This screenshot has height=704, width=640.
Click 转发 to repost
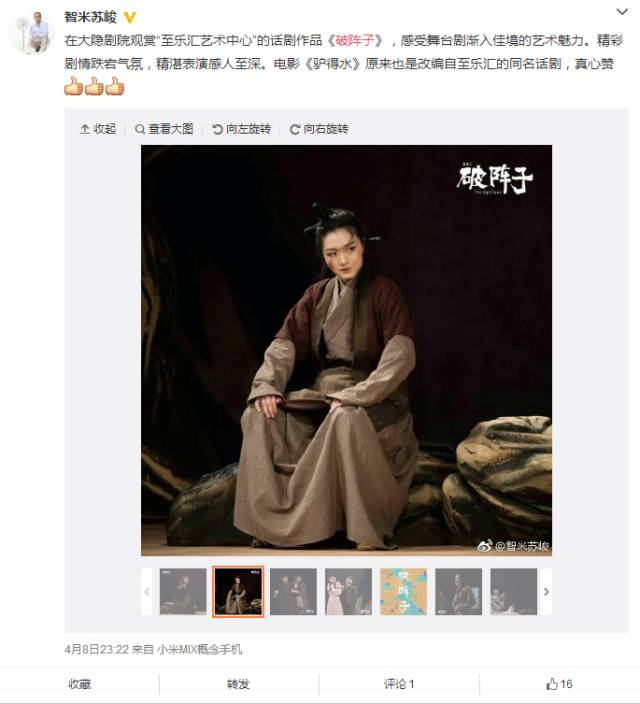[x=238, y=684]
